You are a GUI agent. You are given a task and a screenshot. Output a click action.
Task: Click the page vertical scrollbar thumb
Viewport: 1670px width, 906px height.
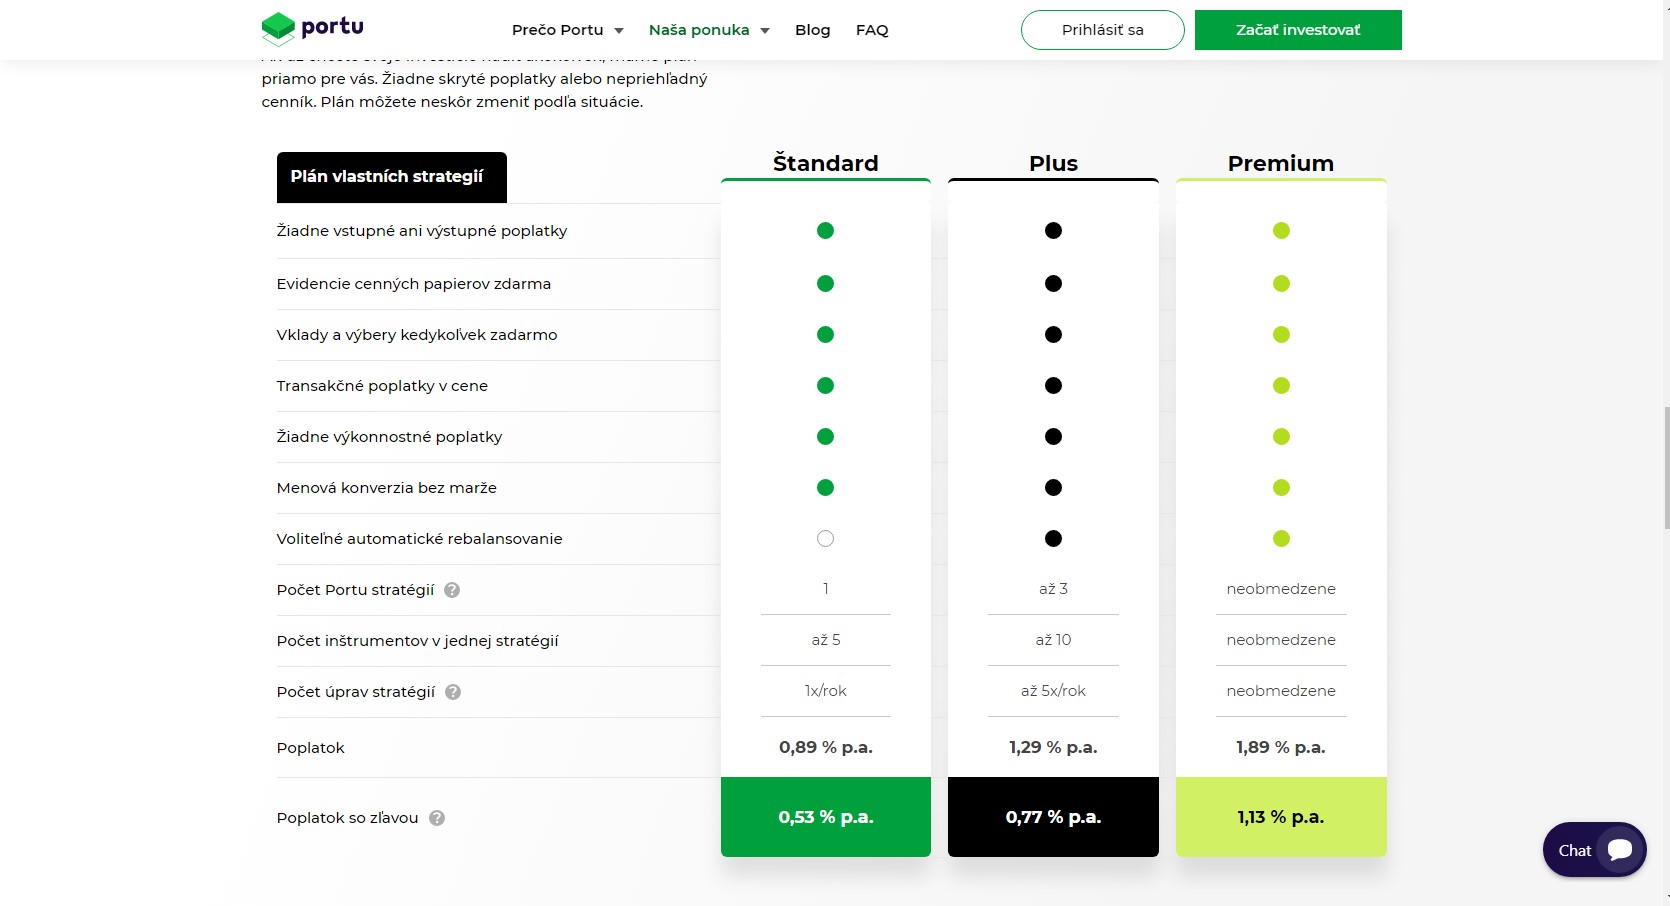(x=1665, y=468)
